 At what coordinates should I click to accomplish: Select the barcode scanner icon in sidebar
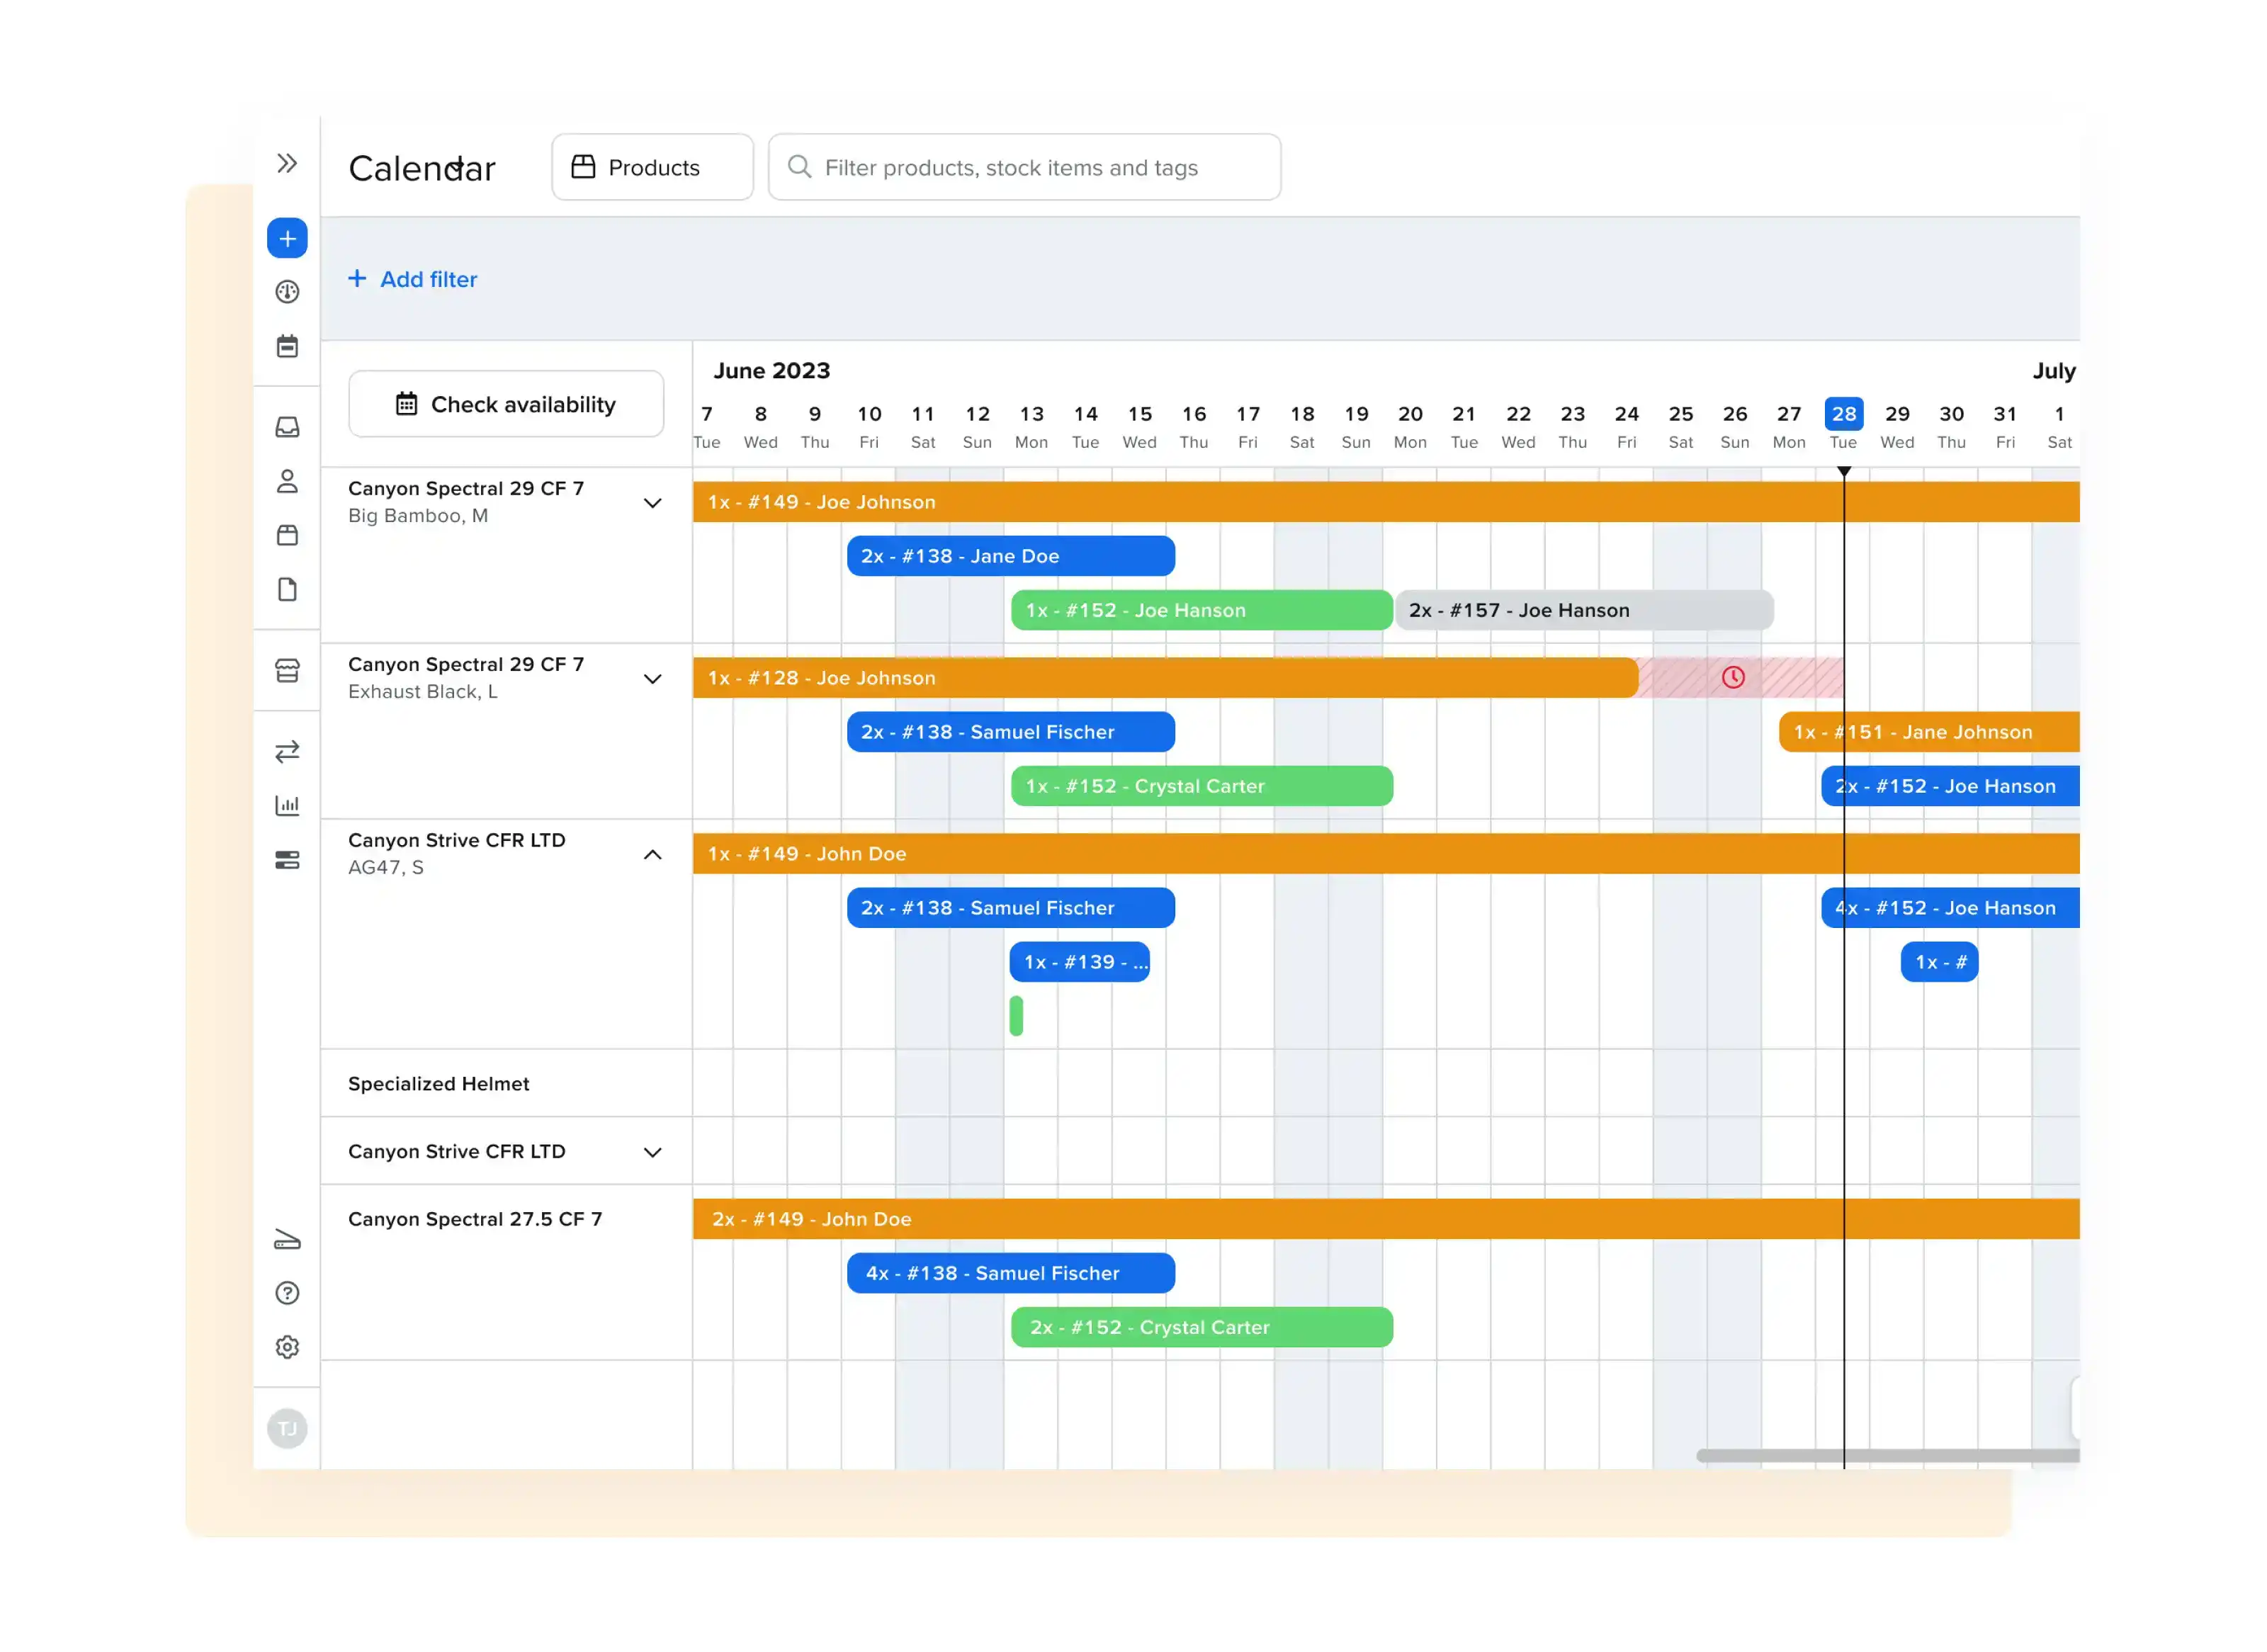point(287,1240)
